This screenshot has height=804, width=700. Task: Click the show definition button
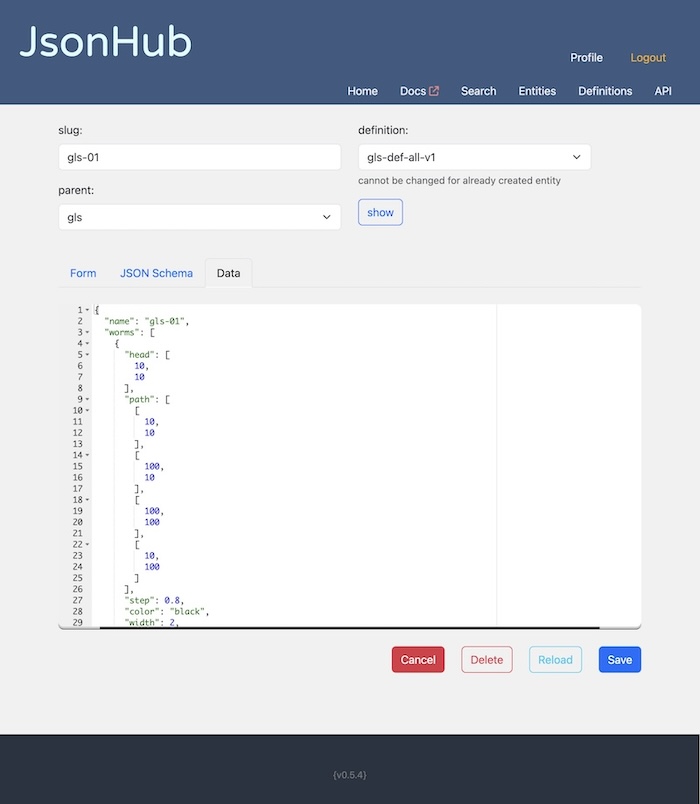click(380, 212)
